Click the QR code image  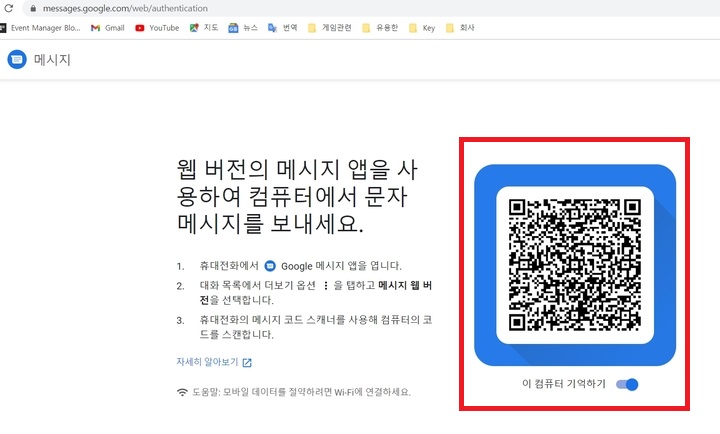[574, 265]
